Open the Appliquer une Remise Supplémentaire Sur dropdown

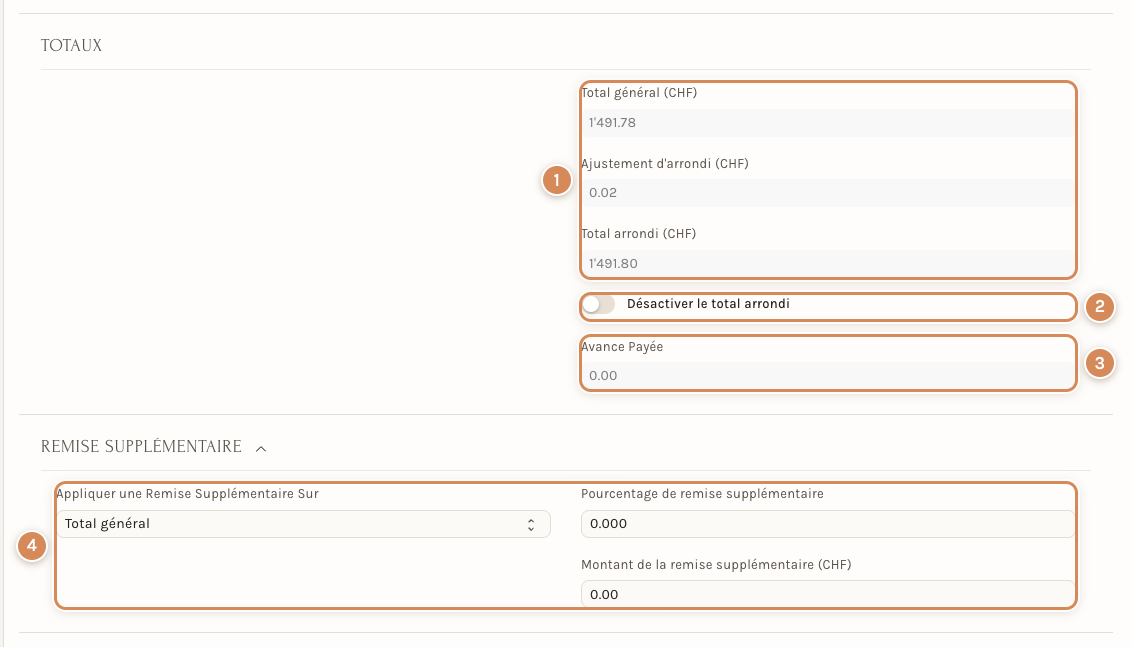(x=303, y=524)
